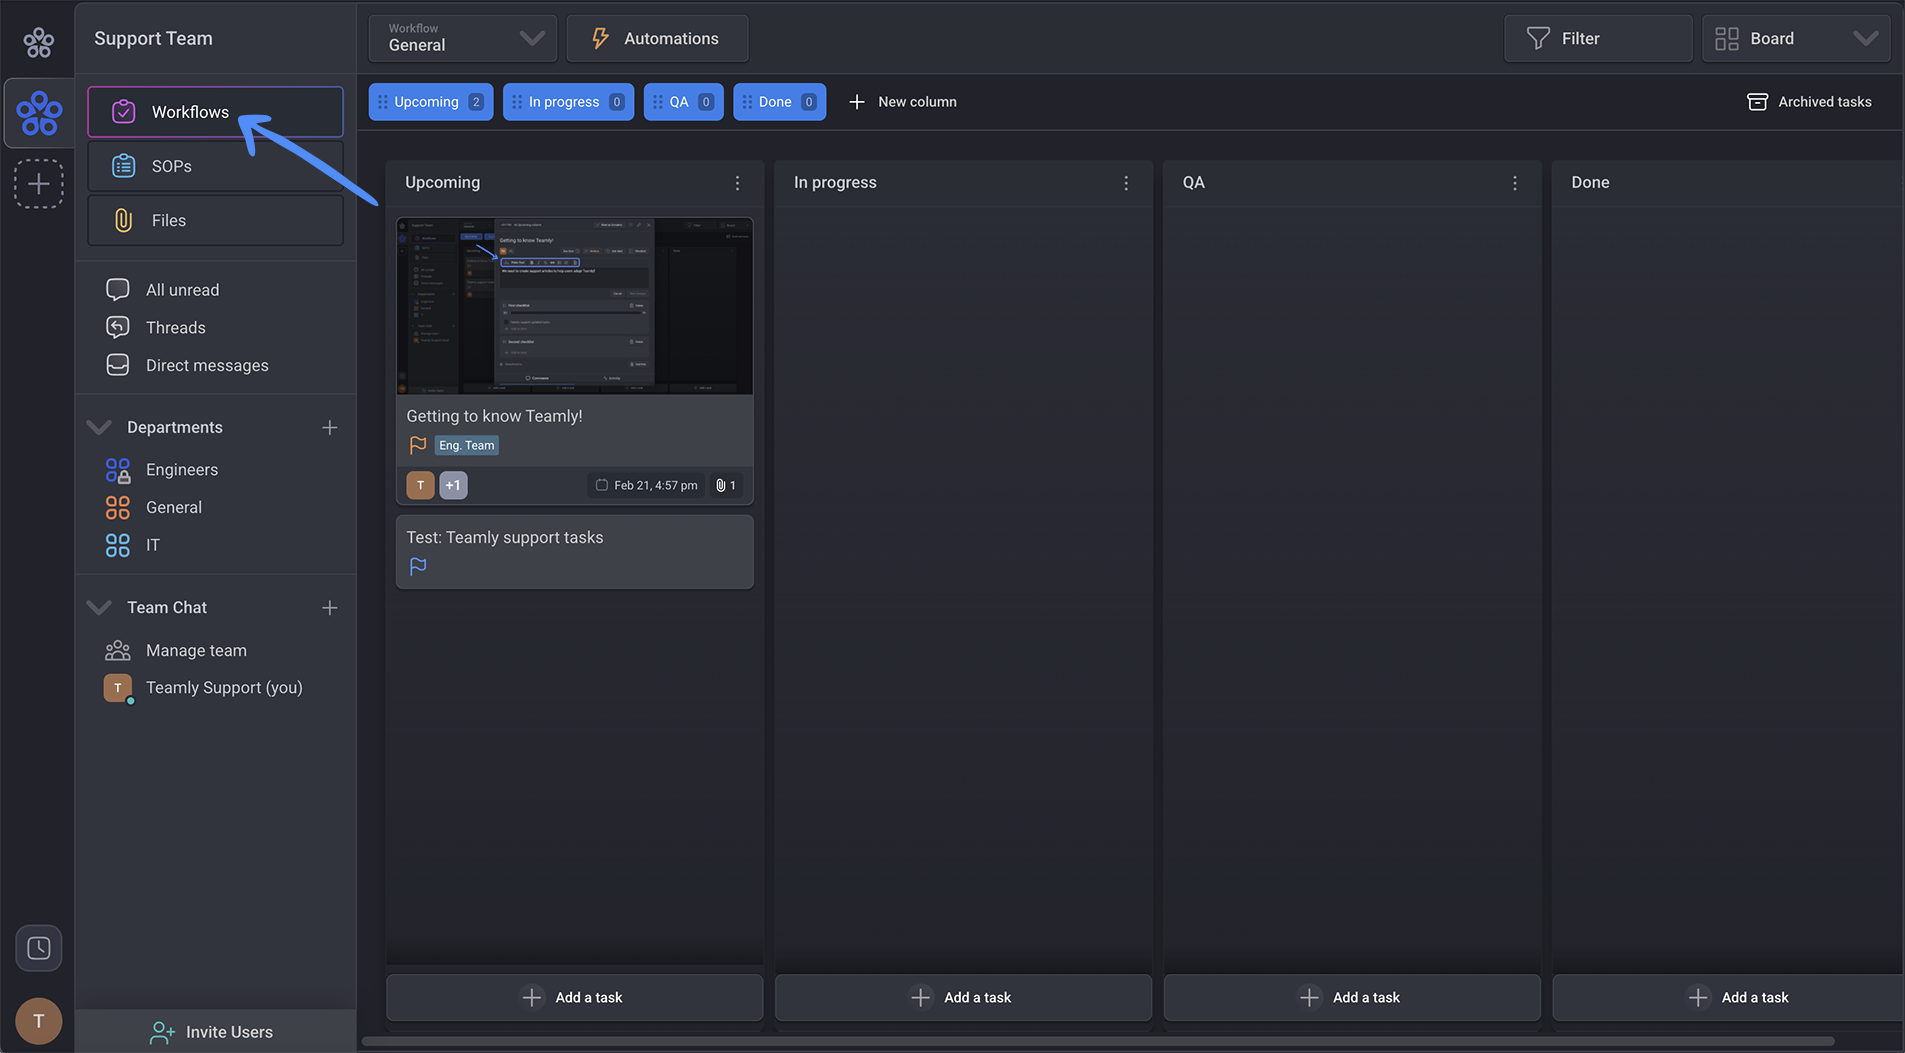Select the QA column chip
This screenshot has height=1053, width=1905.
(x=683, y=102)
